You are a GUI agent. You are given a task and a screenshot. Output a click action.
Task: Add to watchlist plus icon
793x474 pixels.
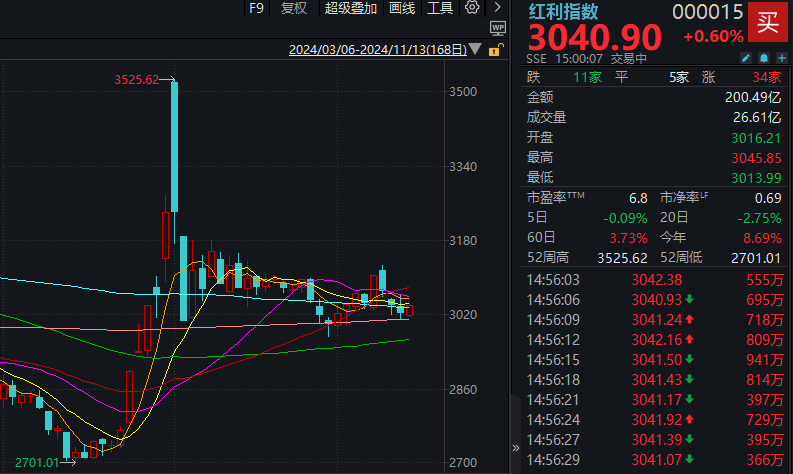[x=782, y=58]
